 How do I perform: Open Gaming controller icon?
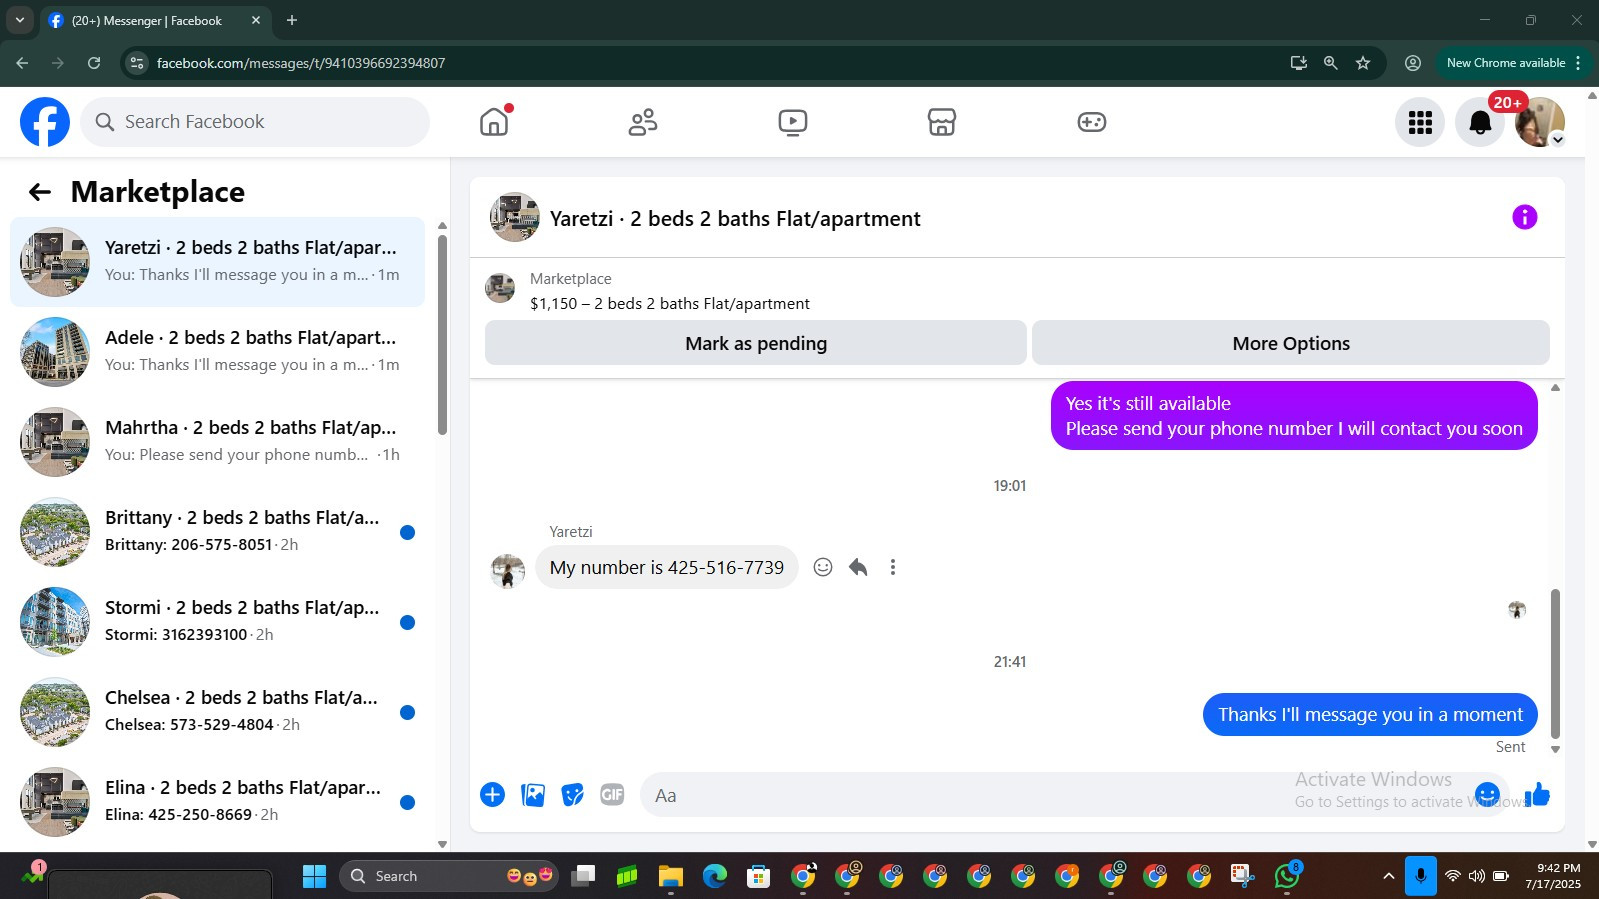click(1091, 122)
